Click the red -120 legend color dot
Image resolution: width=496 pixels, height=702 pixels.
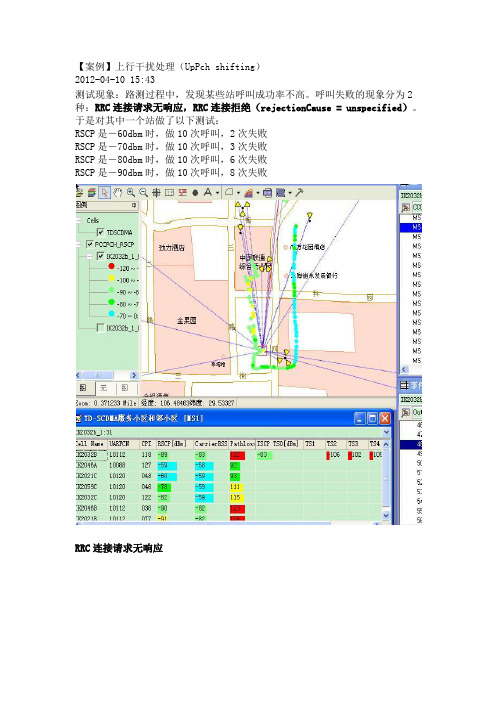(111, 266)
